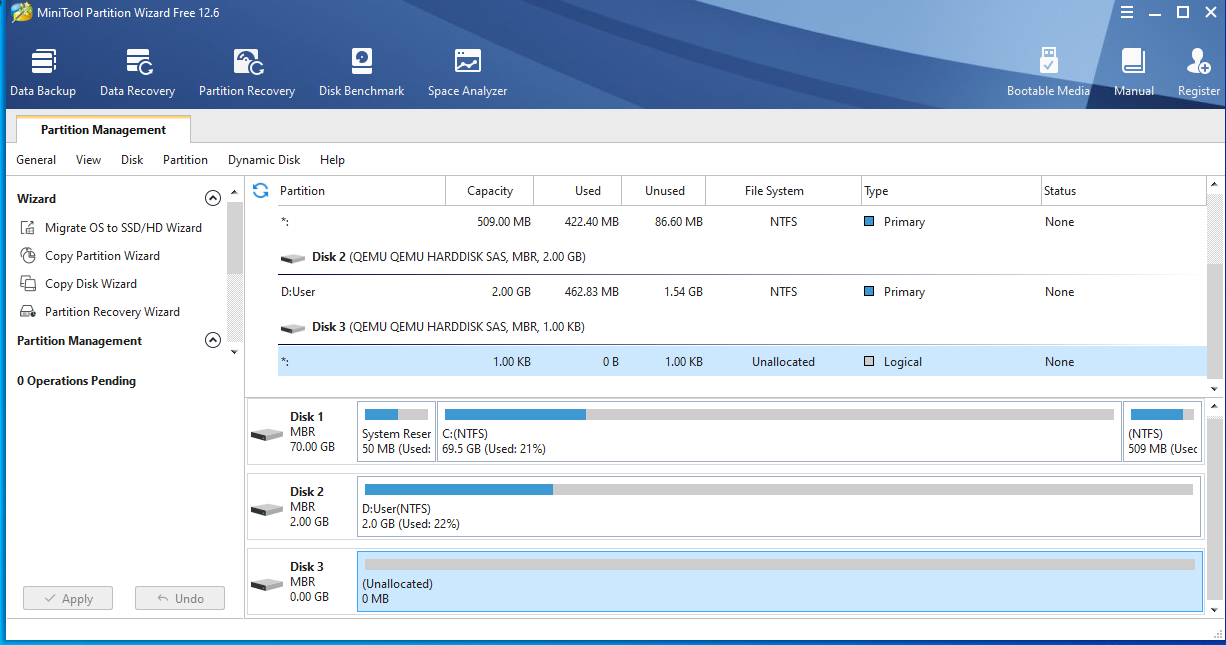The width and height of the screenshot is (1226, 645).
Task: Select C:(NTFS) partition block in disk map
Action: click(x=779, y=432)
